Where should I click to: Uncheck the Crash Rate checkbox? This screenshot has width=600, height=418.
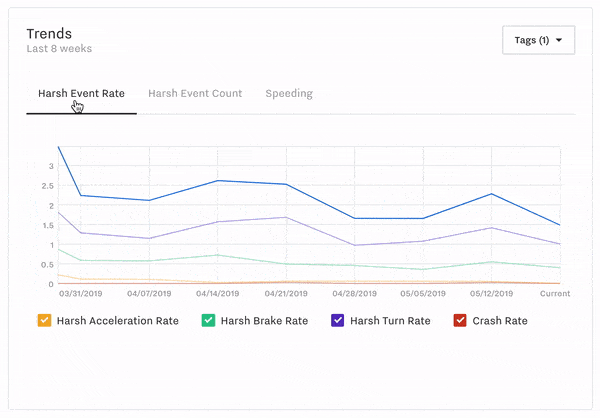click(460, 320)
